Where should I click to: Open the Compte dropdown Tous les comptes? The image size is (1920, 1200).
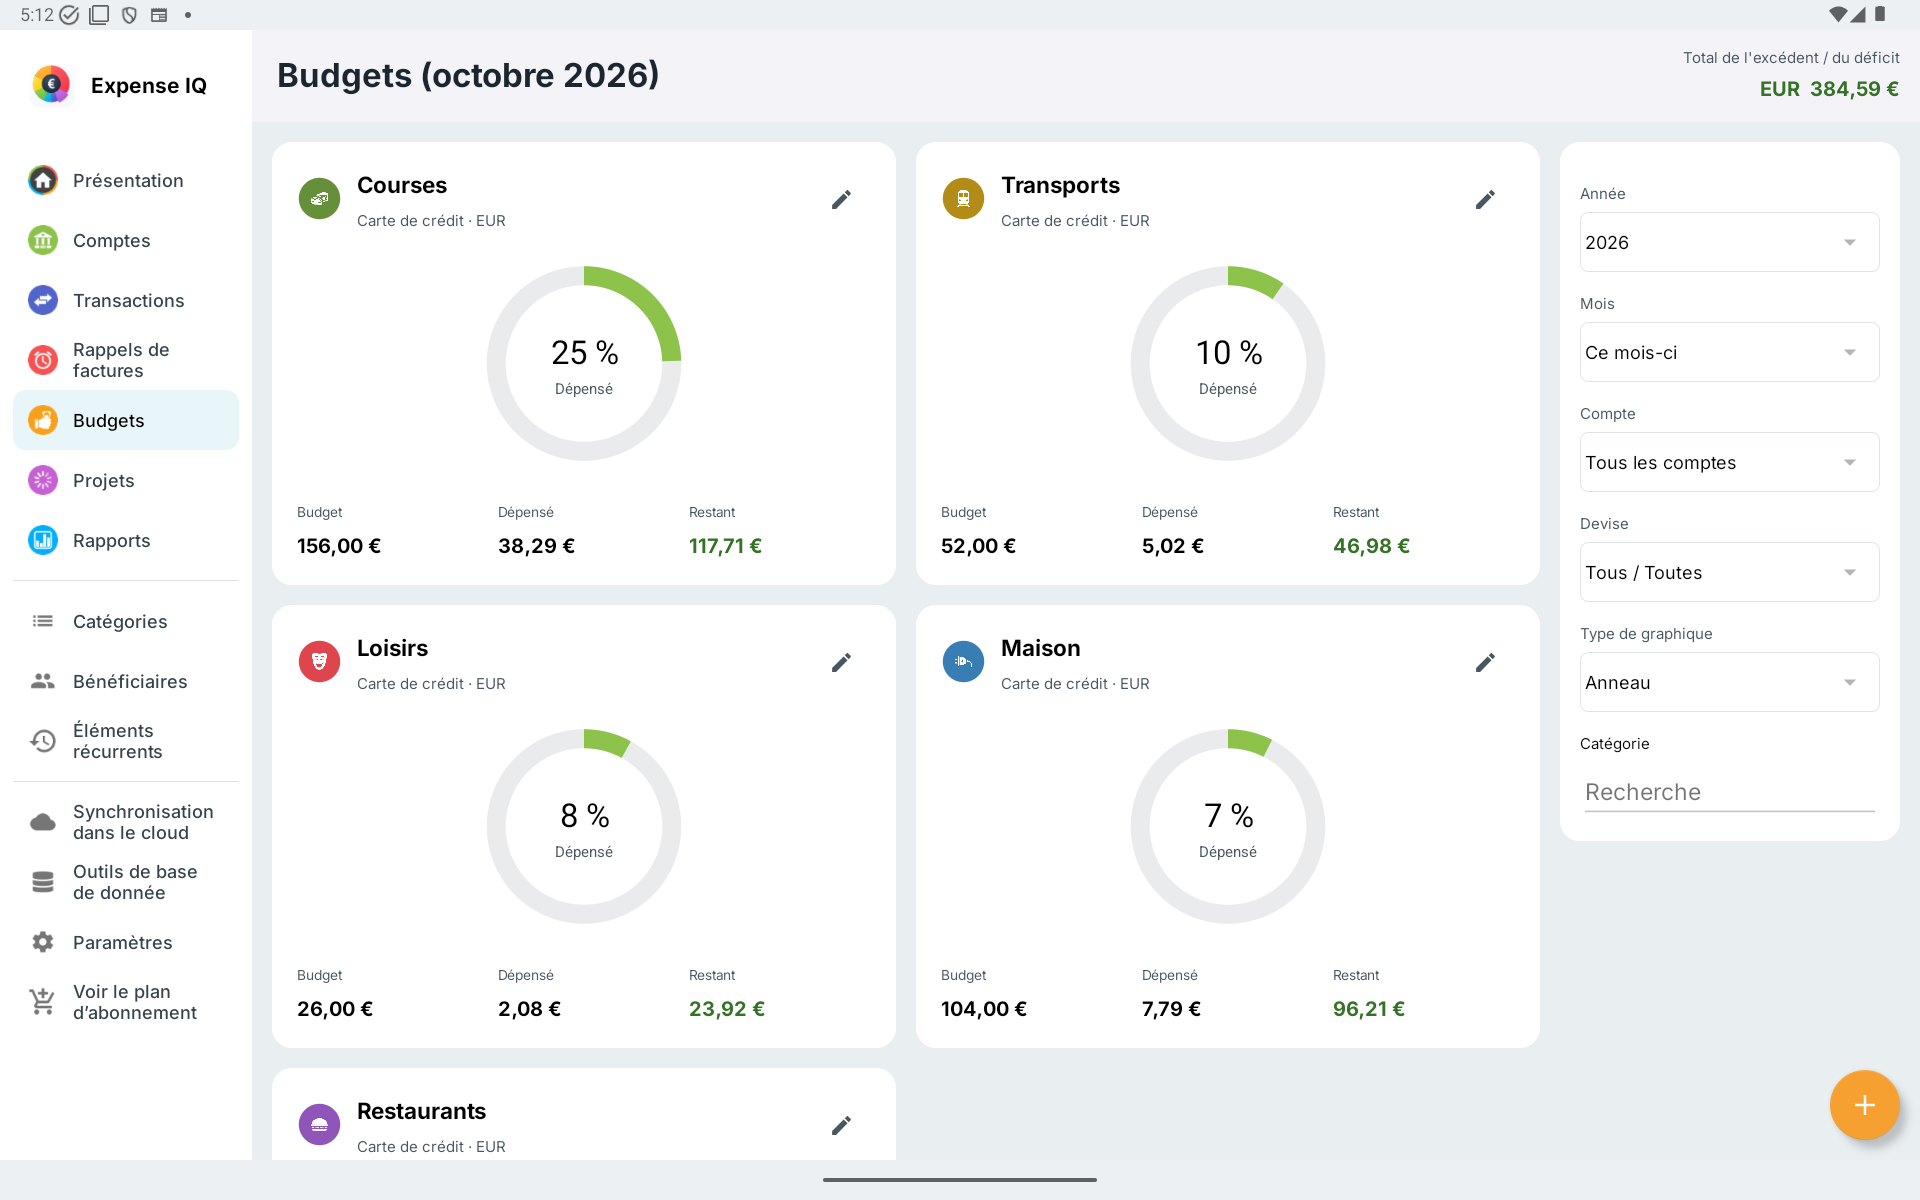point(1729,462)
